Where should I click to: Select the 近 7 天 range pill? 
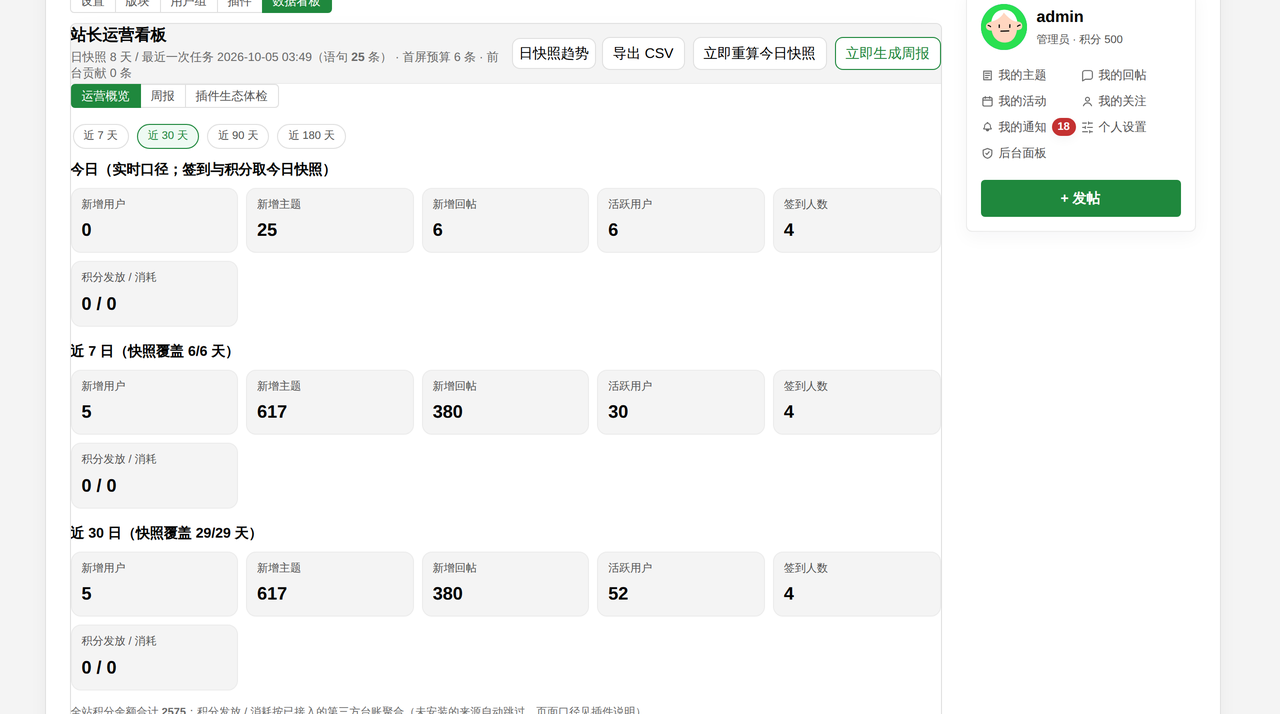pyautogui.click(x=101, y=136)
